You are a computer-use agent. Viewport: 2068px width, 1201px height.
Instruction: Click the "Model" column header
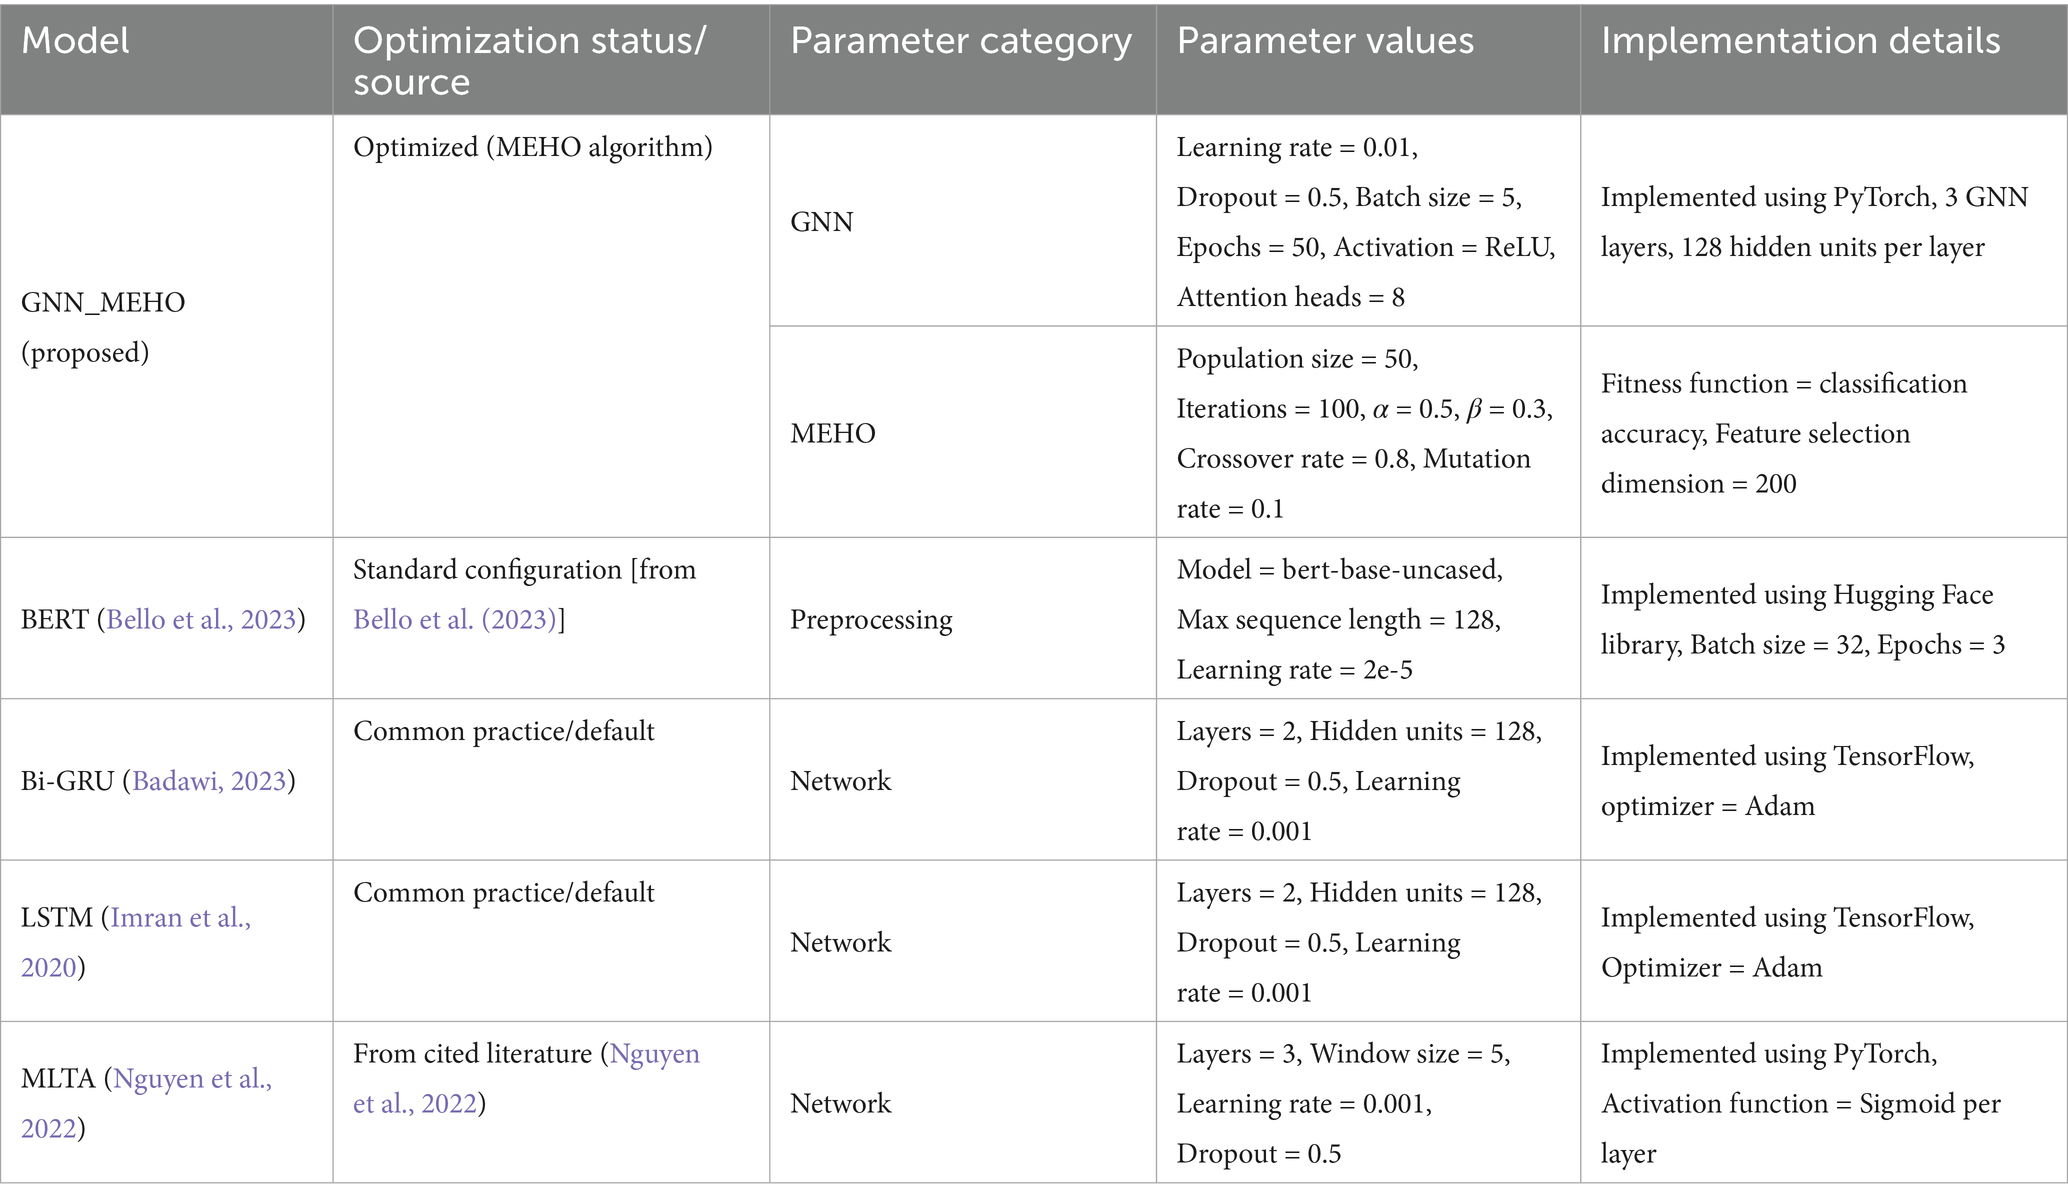click(76, 41)
